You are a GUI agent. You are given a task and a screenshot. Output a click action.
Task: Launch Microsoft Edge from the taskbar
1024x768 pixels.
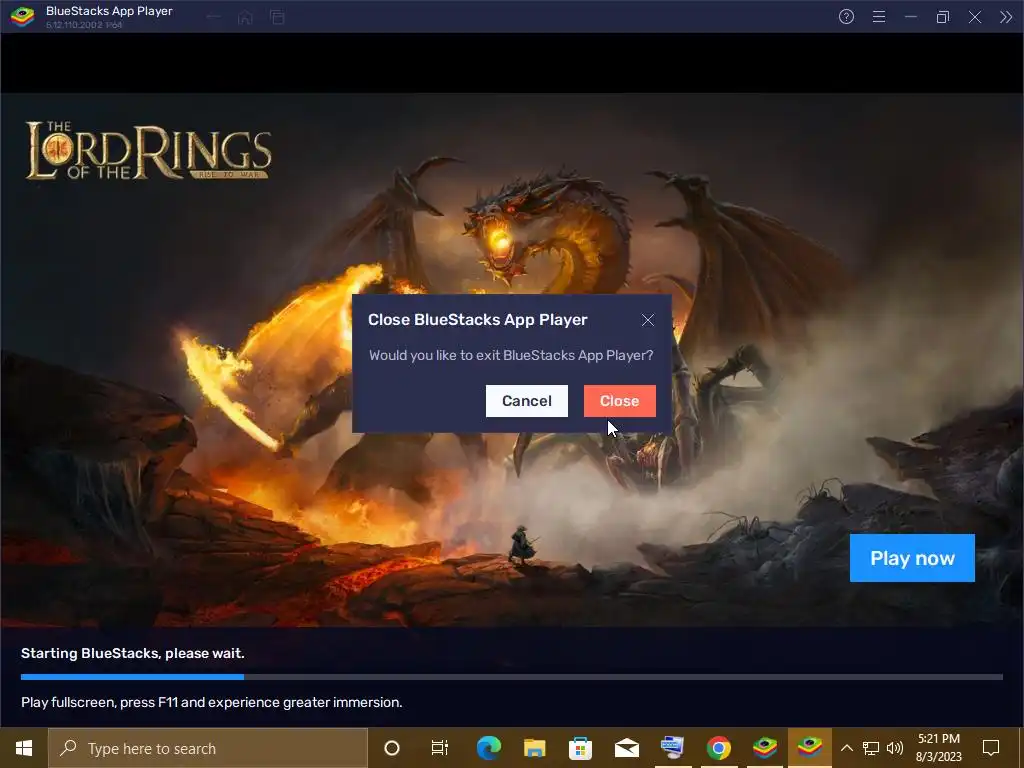coord(488,748)
